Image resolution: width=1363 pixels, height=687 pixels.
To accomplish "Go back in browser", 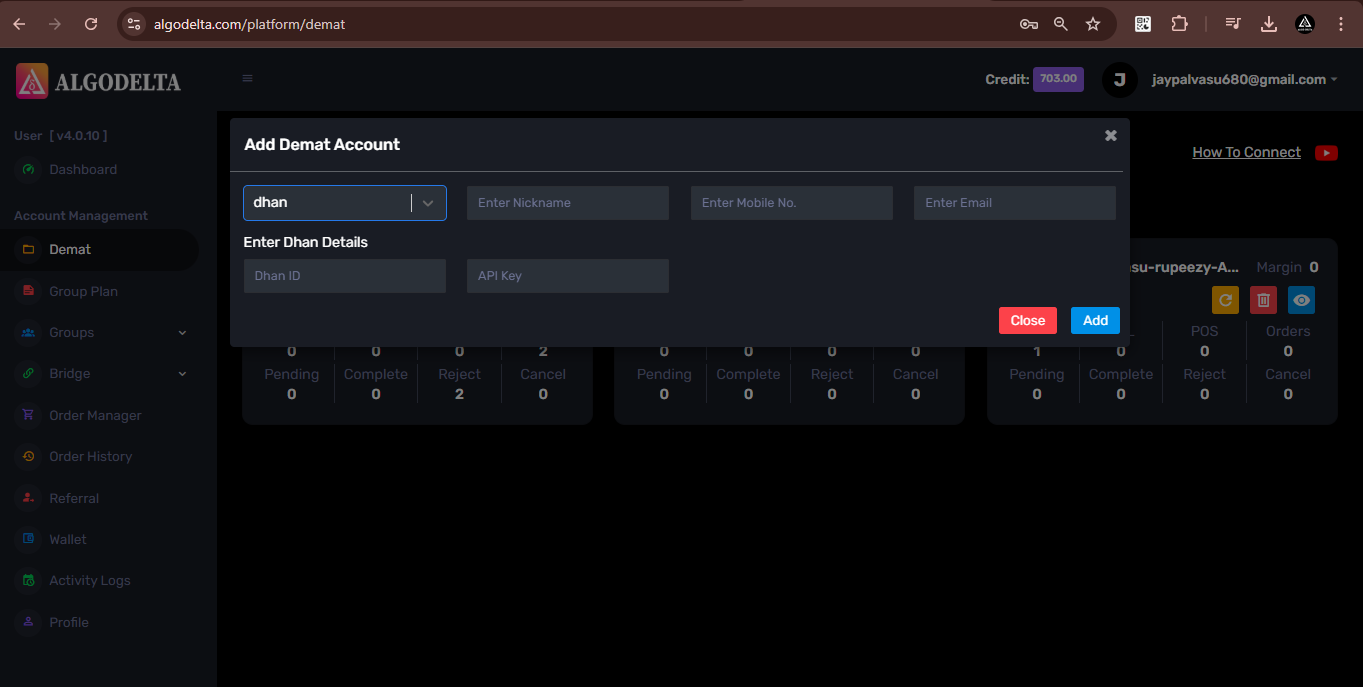I will [19, 24].
